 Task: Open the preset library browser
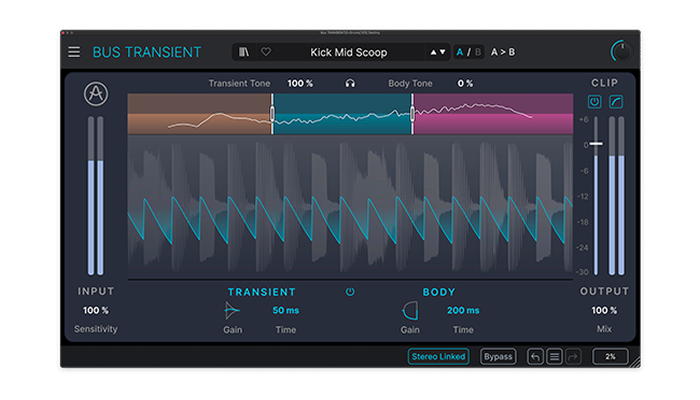point(244,52)
